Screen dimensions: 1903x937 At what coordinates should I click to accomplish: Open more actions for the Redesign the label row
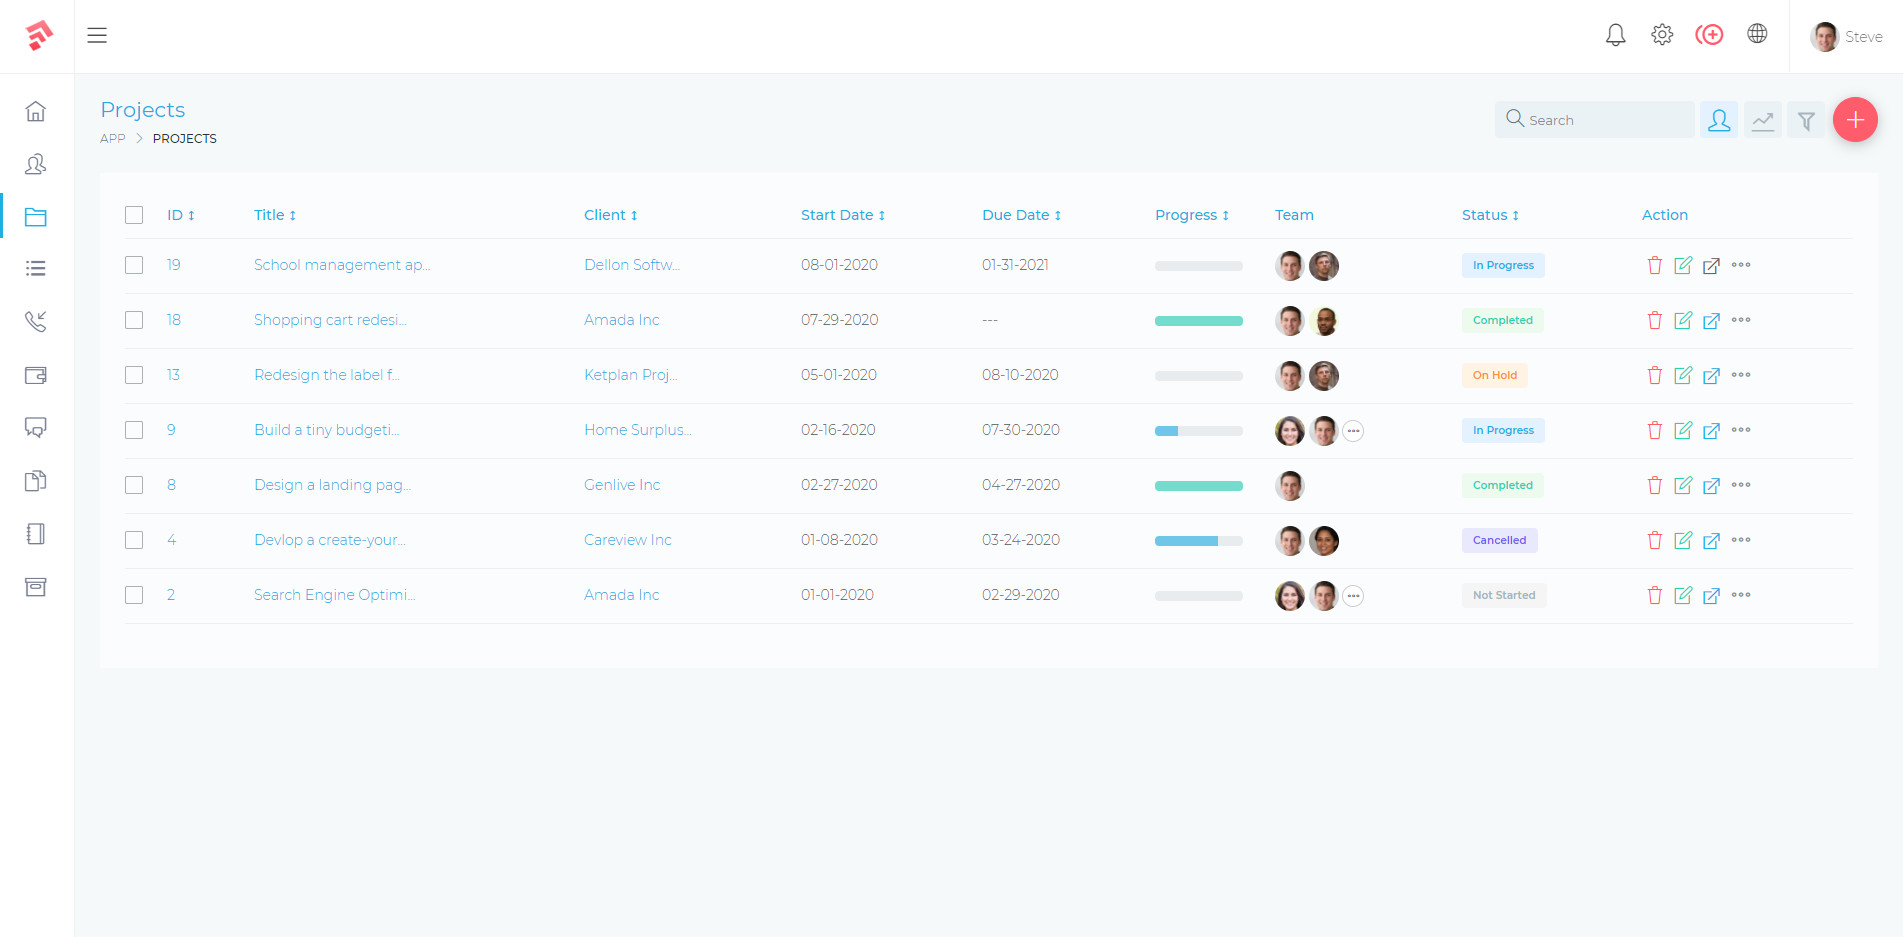point(1742,375)
